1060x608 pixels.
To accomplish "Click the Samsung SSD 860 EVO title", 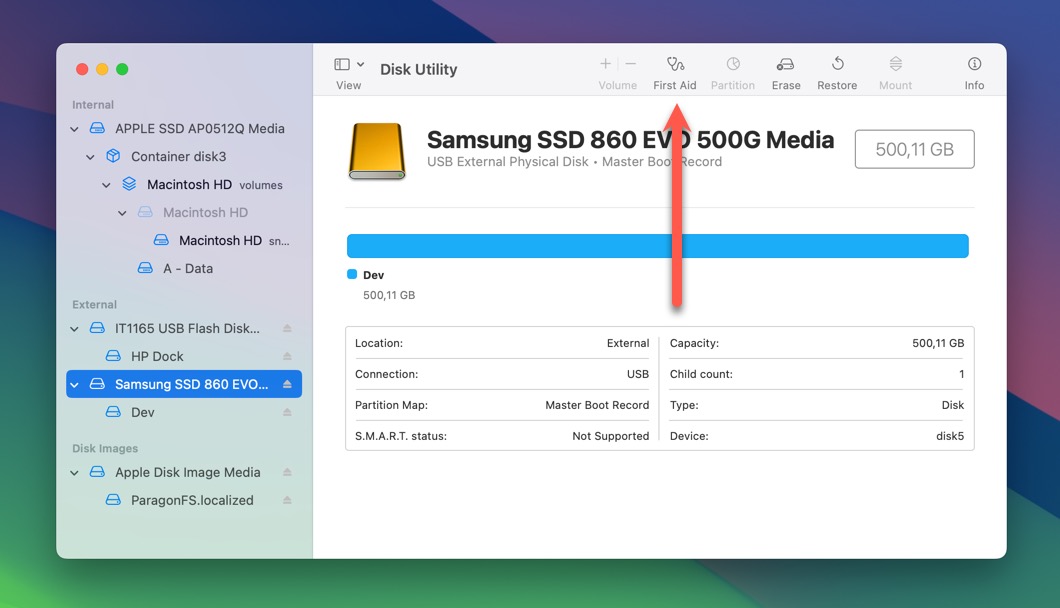I will [630, 139].
